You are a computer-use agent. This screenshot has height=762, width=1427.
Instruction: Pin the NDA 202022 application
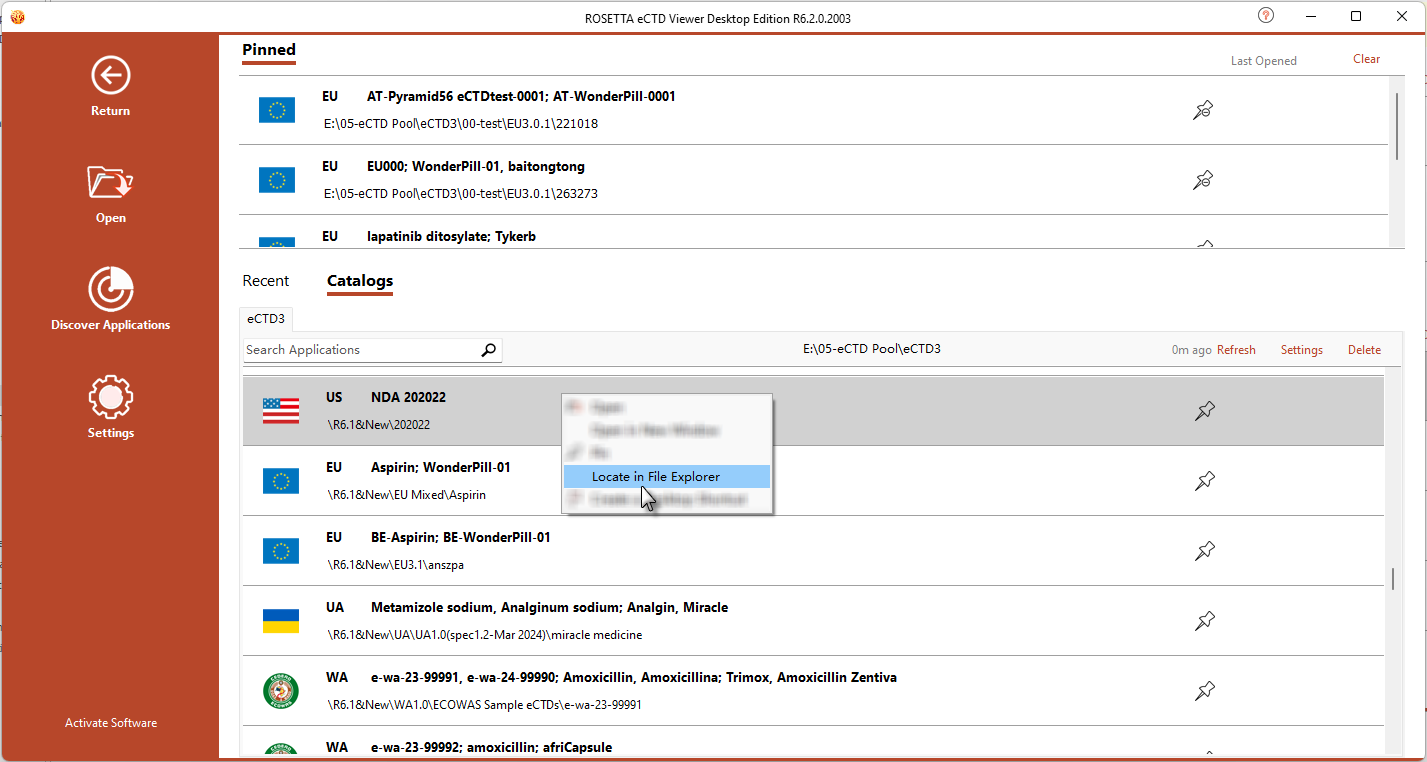(x=1205, y=411)
